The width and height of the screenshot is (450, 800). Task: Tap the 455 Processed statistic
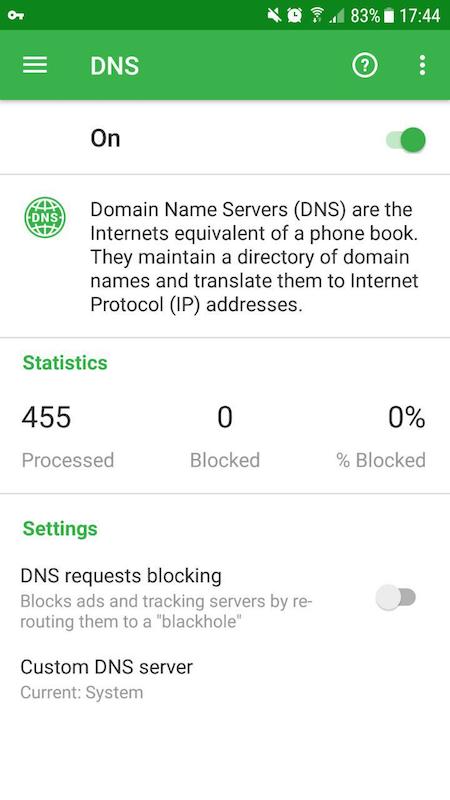click(67, 438)
